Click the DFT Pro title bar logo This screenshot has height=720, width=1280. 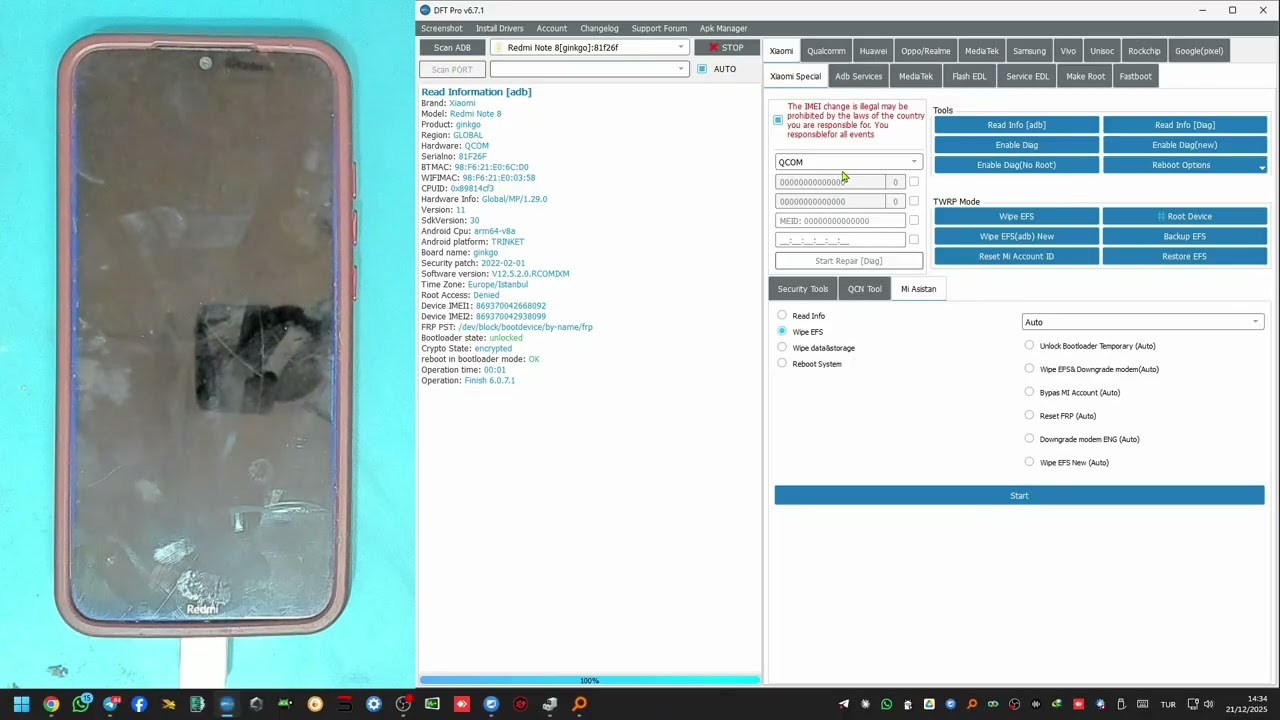click(x=425, y=10)
